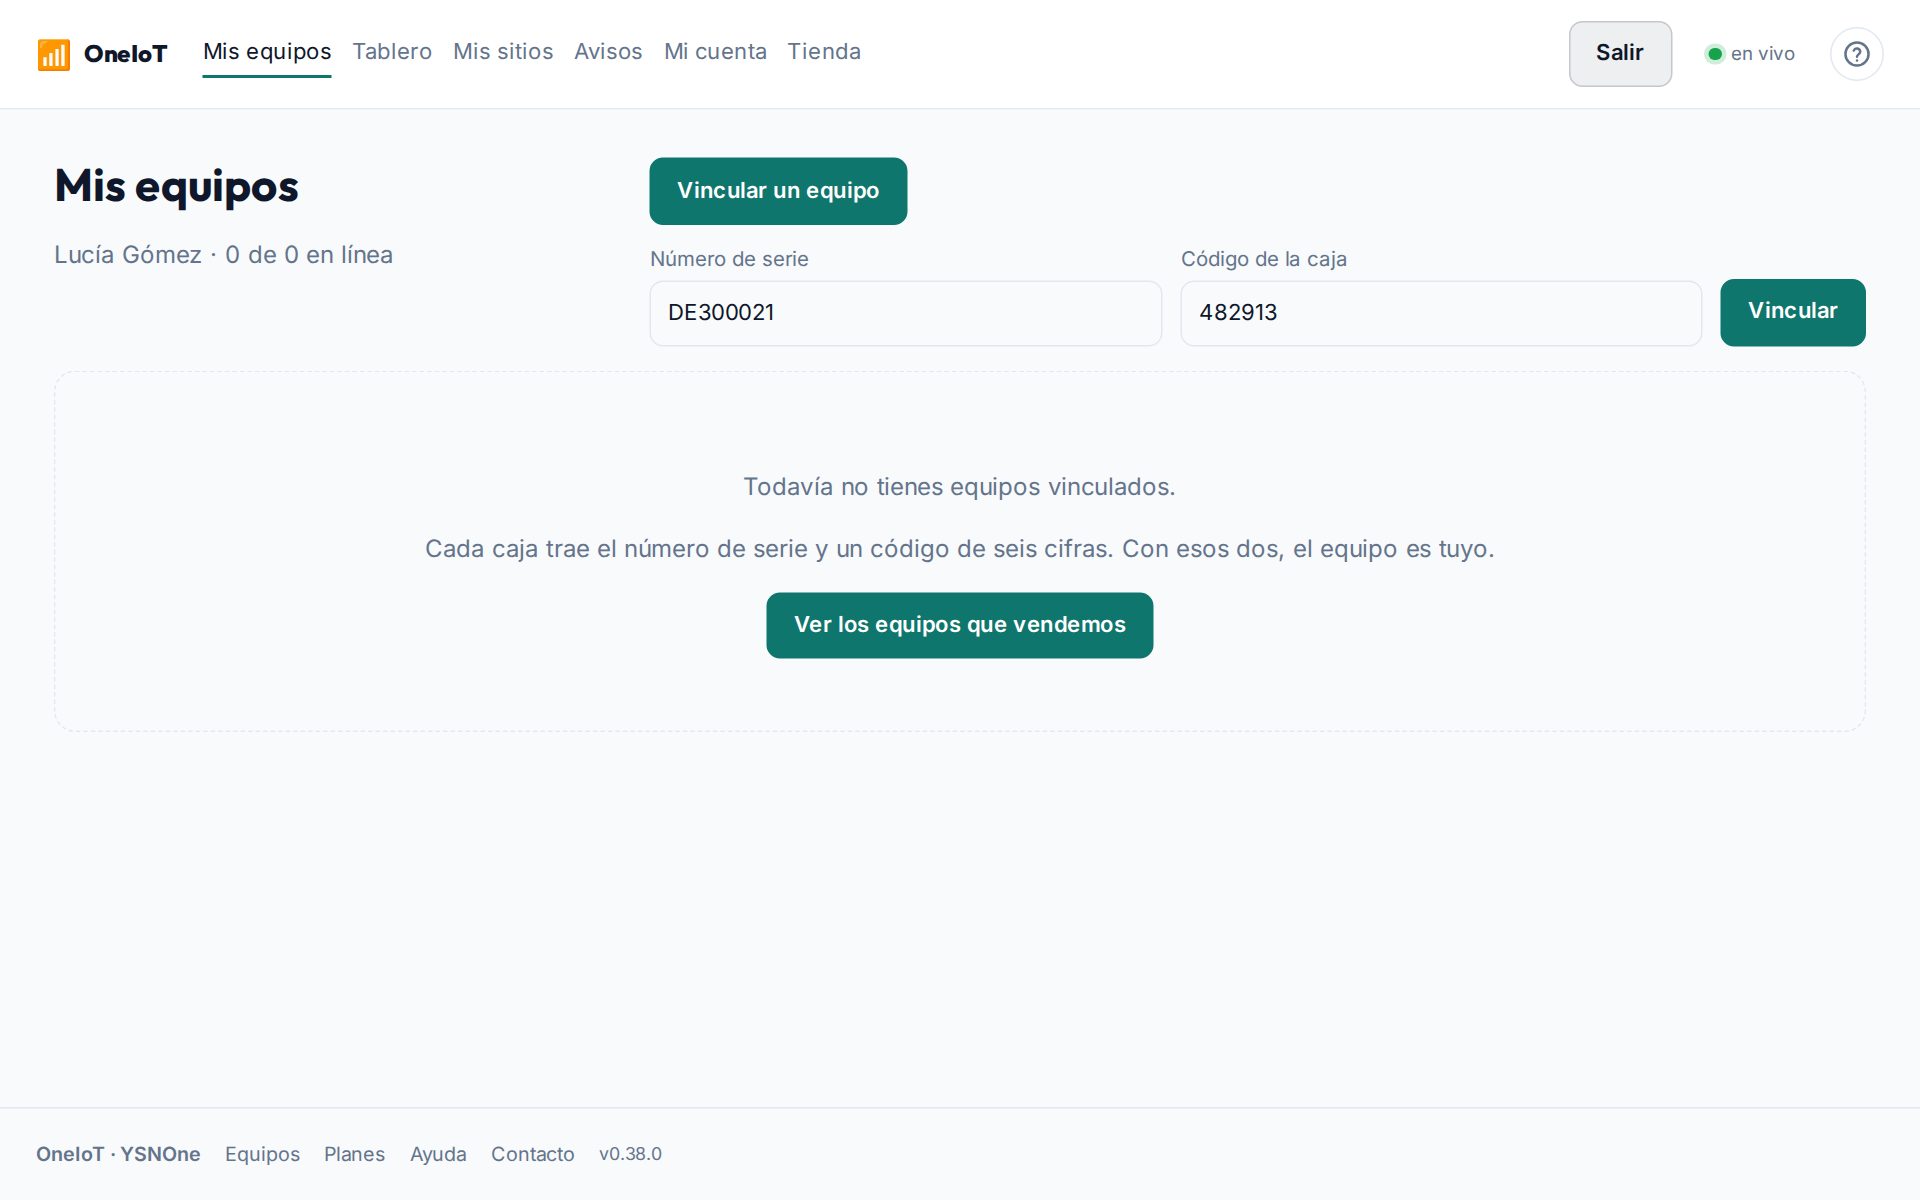Open the Mis equipos tab

click(x=267, y=52)
